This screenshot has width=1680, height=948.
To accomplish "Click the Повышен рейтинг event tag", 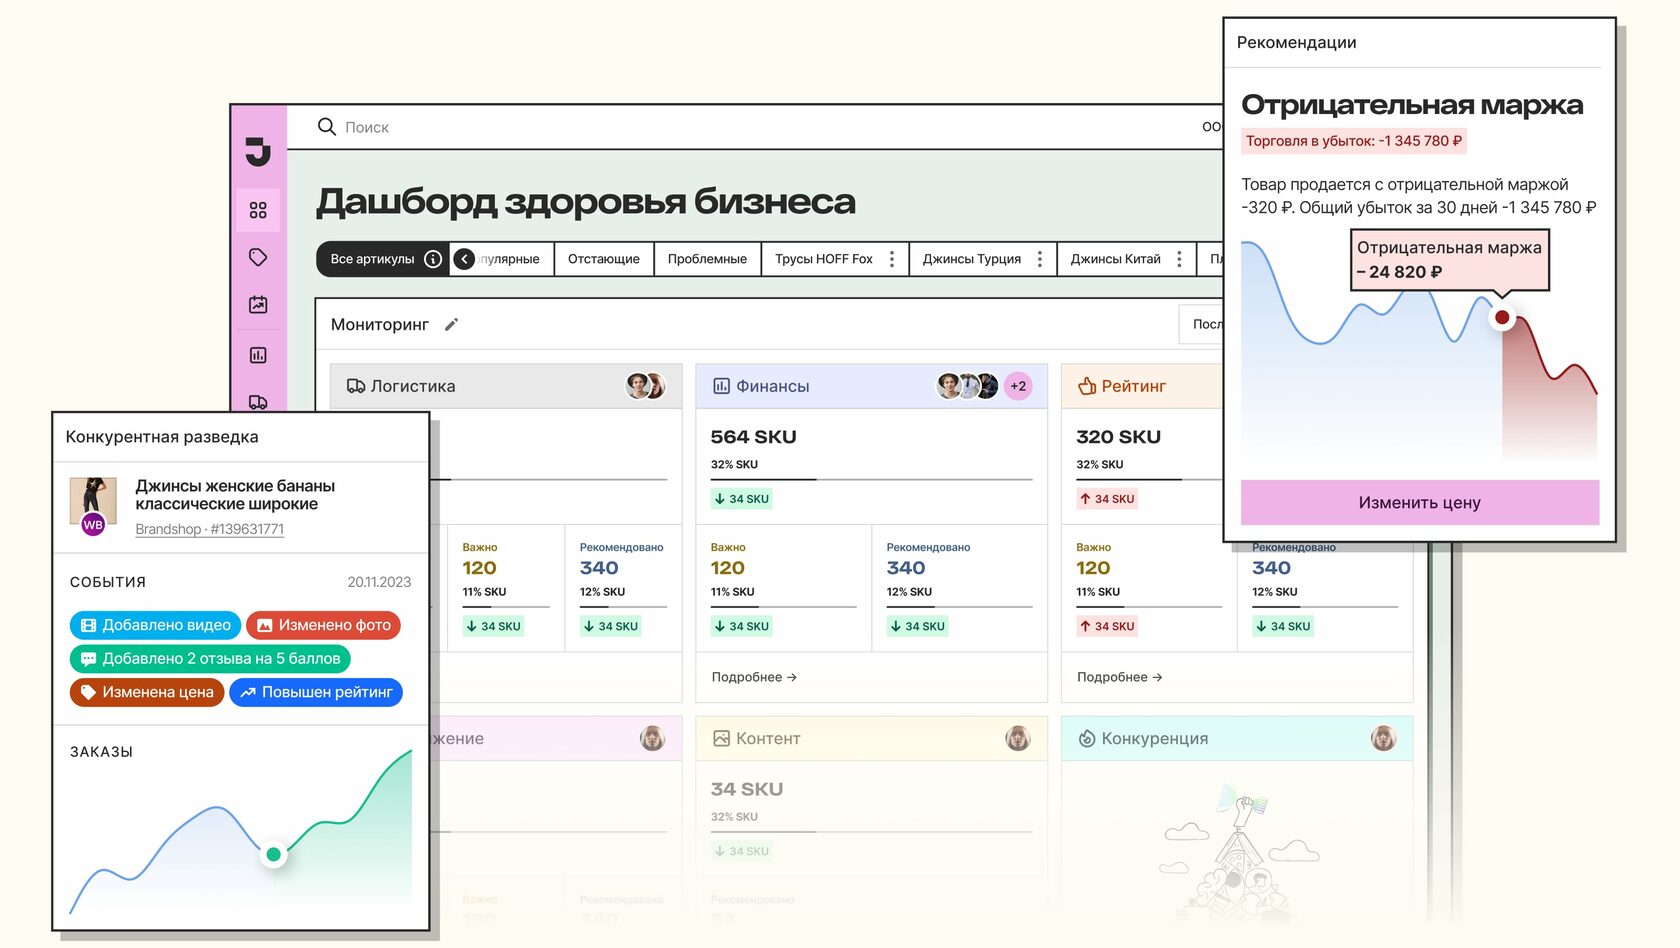I will point(316,692).
